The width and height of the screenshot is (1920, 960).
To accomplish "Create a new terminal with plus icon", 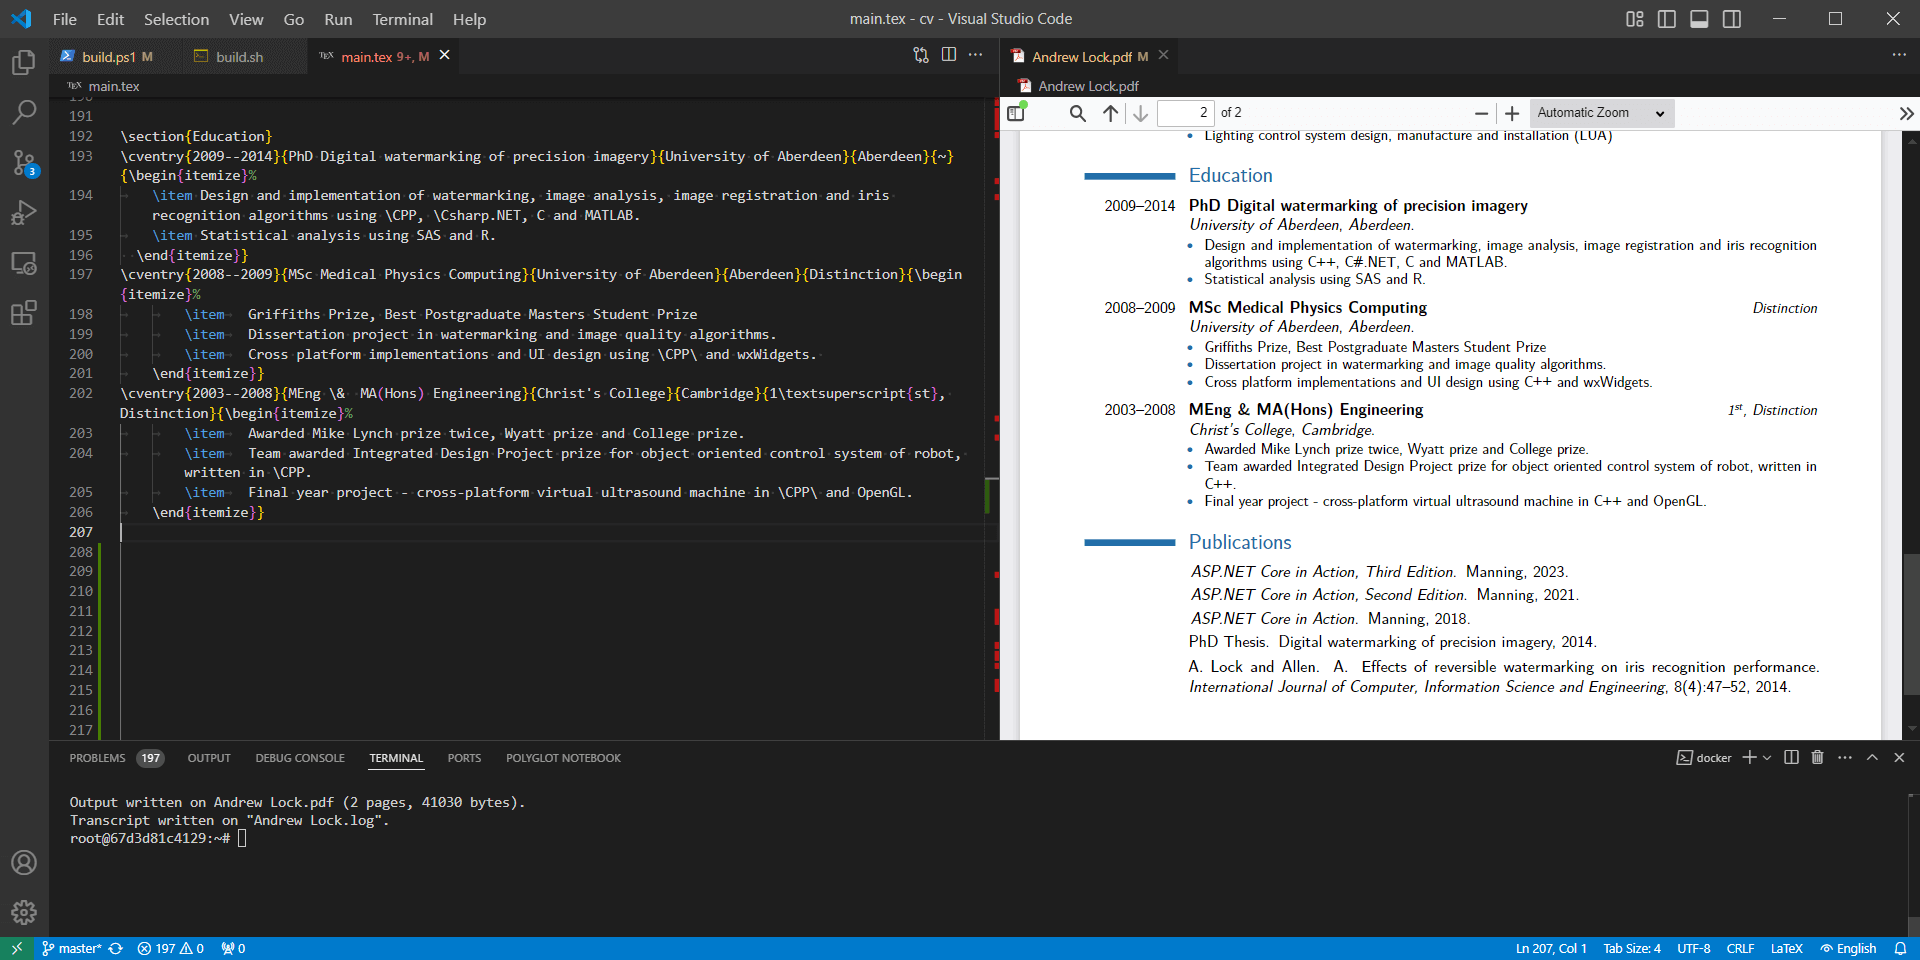I will click(1749, 758).
